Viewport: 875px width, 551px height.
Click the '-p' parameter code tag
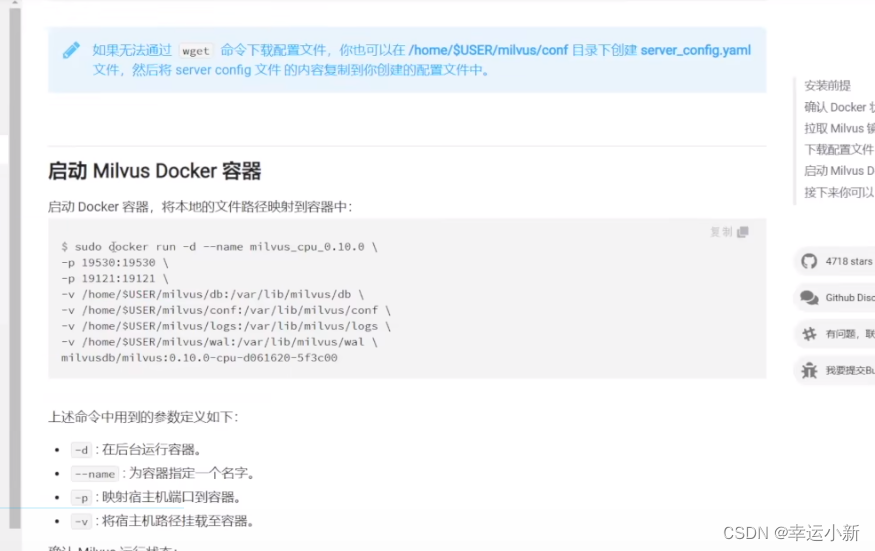[81, 497]
